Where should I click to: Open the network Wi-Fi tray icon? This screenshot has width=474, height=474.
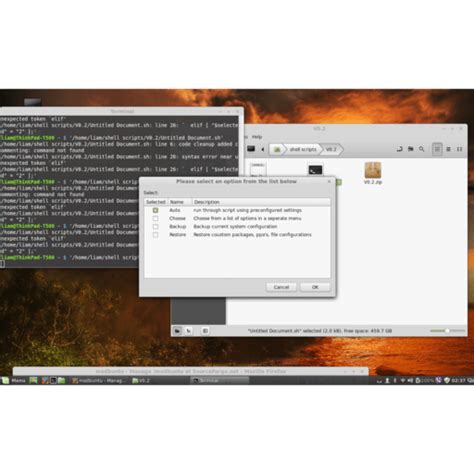tap(403, 380)
